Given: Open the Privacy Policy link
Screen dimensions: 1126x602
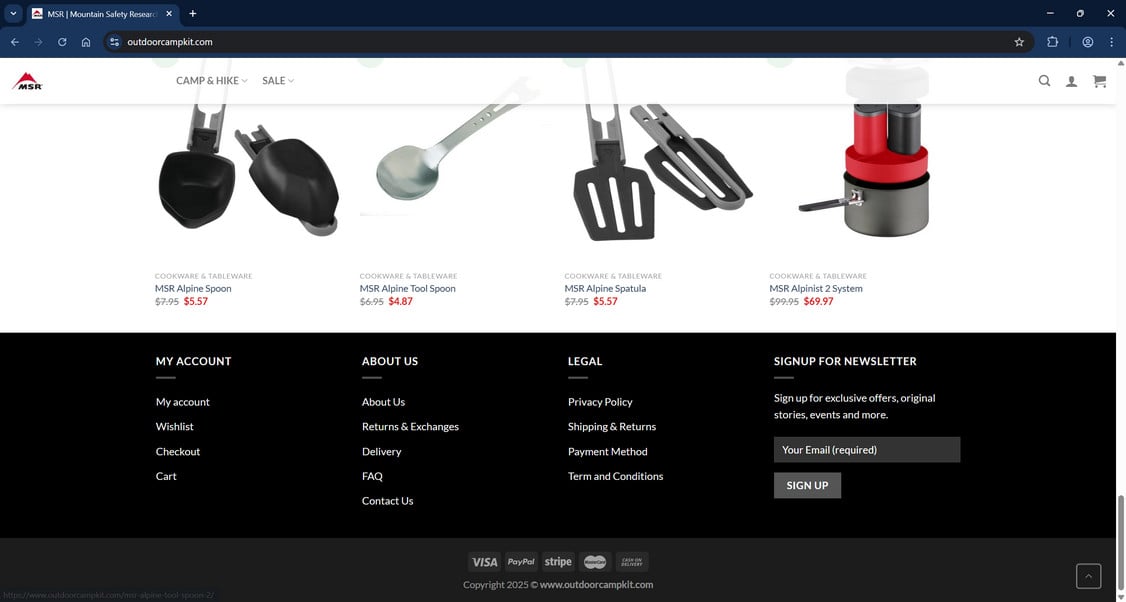Looking at the screenshot, I should click(x=600, y=402).
